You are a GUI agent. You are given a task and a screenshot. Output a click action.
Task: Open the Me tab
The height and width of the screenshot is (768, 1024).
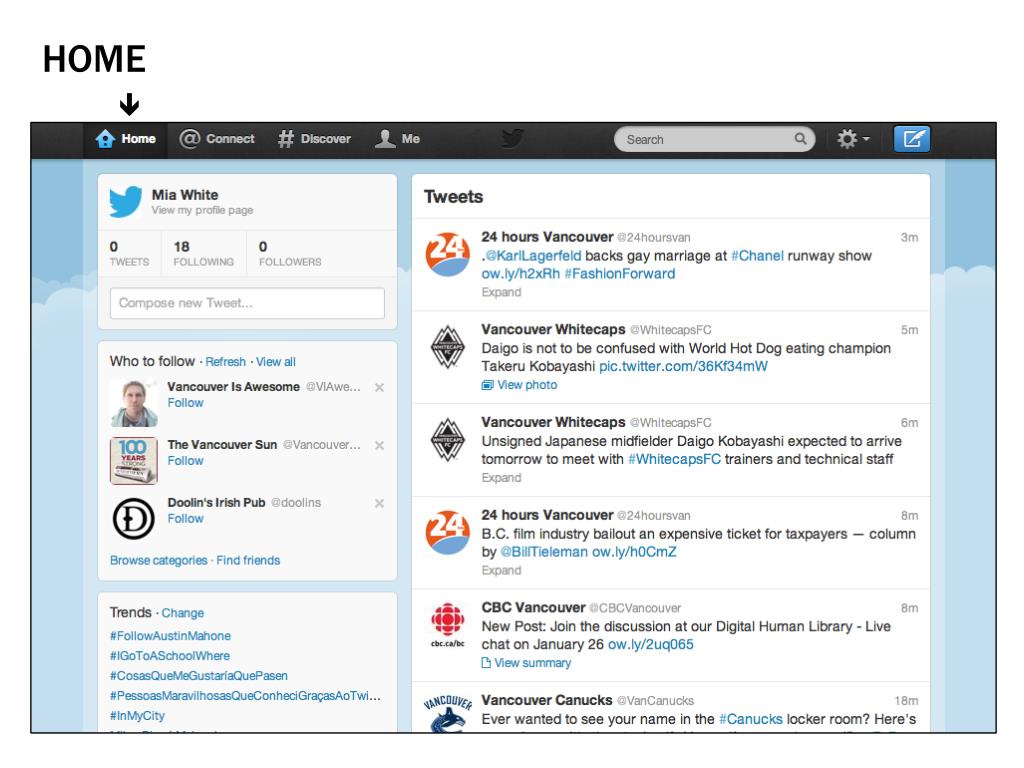click(x=397, y=139)
